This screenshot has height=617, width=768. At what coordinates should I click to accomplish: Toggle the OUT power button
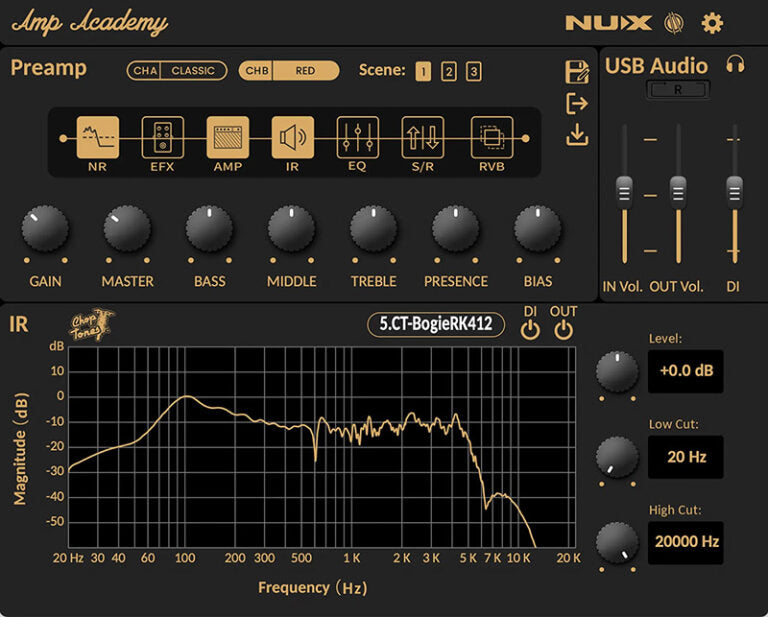pyautogui.click(x=563, y=331)
